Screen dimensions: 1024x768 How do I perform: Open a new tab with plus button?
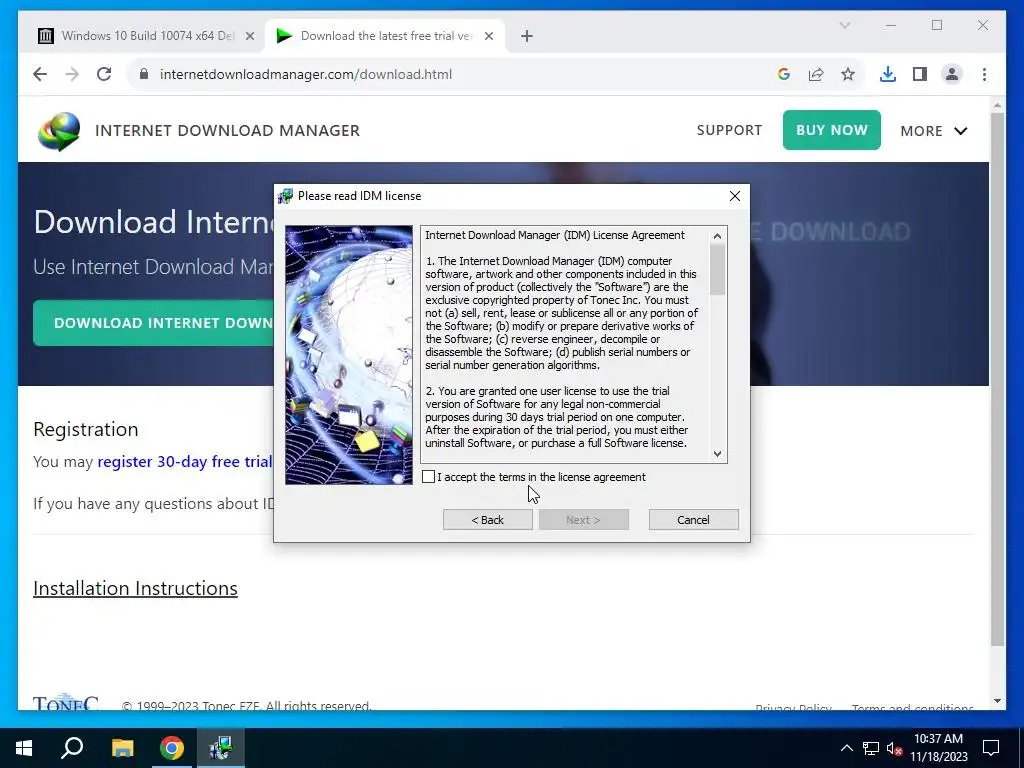click(x=527, y=36)
